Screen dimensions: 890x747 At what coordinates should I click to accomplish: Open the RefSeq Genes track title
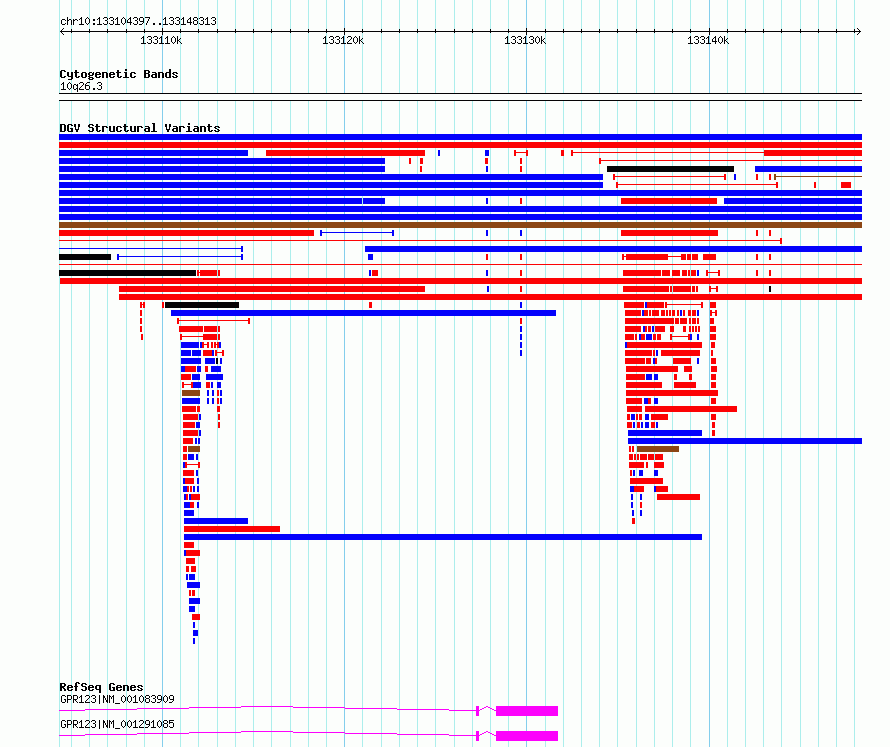point(101,687)
